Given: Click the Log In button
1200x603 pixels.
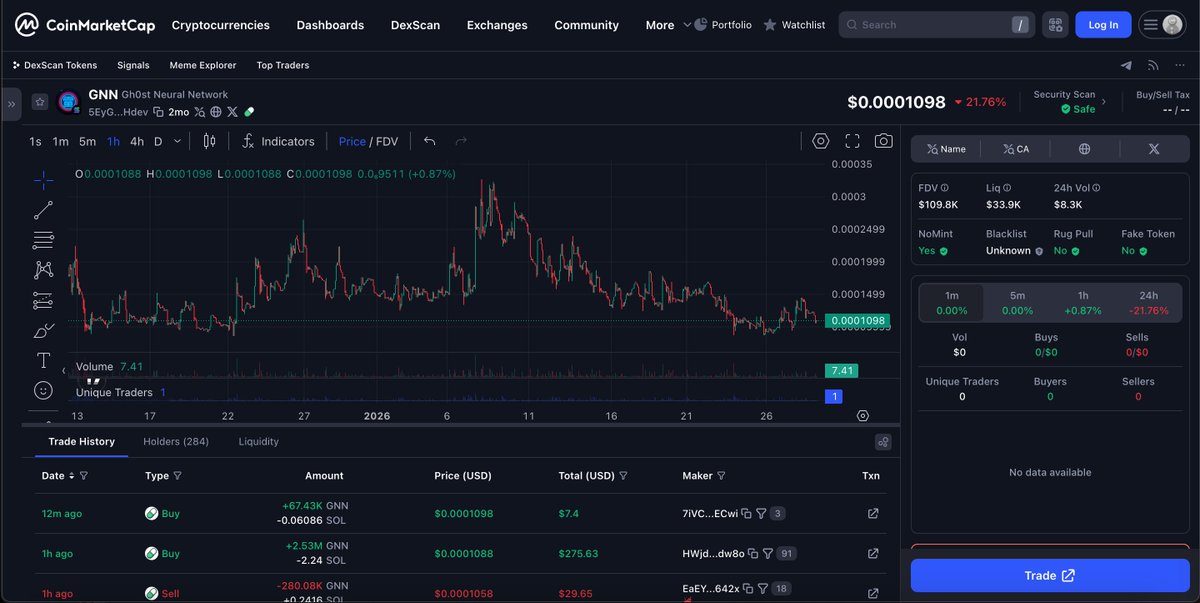Looking at the screenshot, I should (1103, 25).
